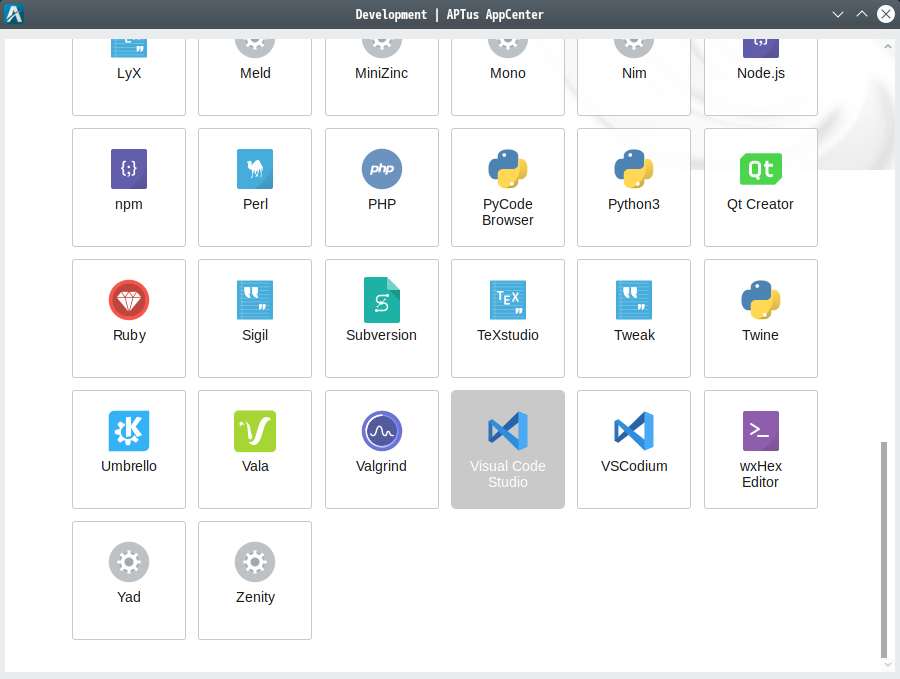Select the Zenity app tile

coord(255,580)
